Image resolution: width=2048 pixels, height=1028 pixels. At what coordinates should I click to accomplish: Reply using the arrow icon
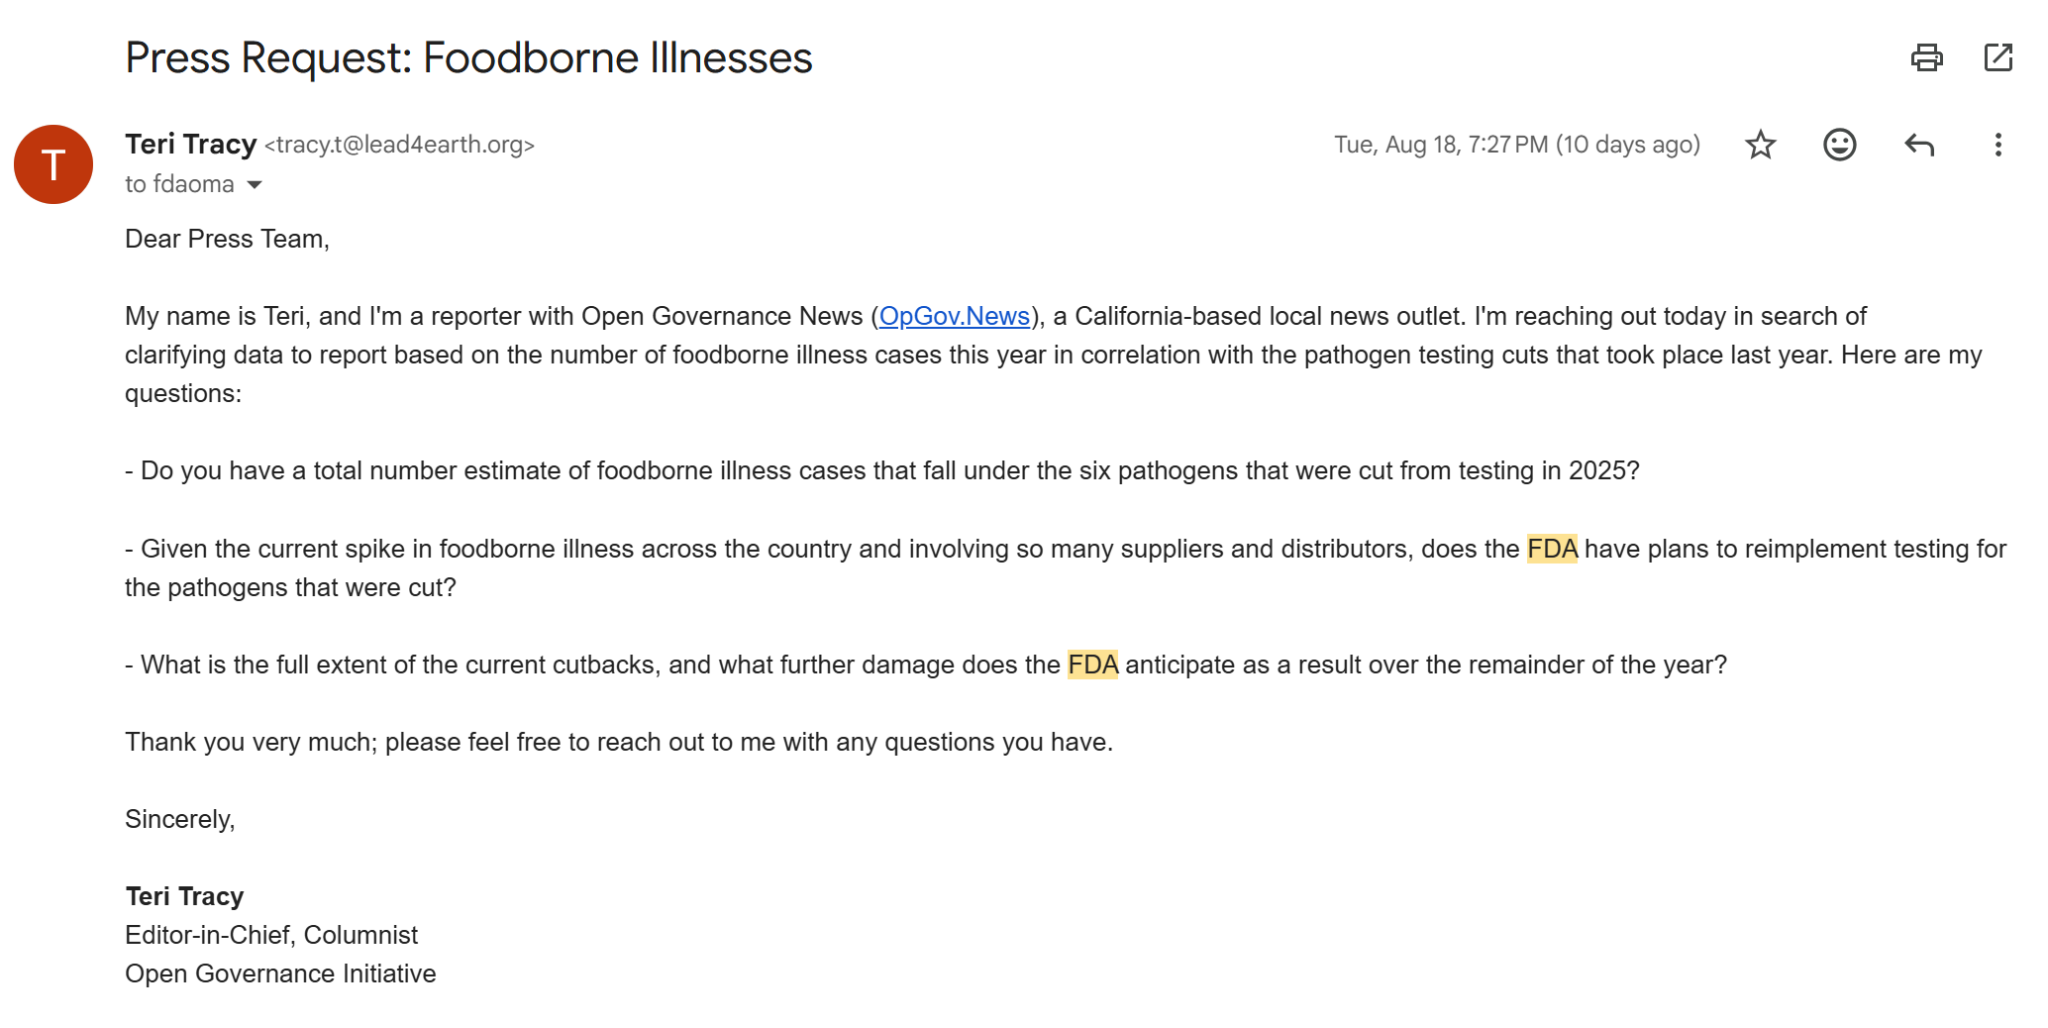click(x=1919, y=145)
